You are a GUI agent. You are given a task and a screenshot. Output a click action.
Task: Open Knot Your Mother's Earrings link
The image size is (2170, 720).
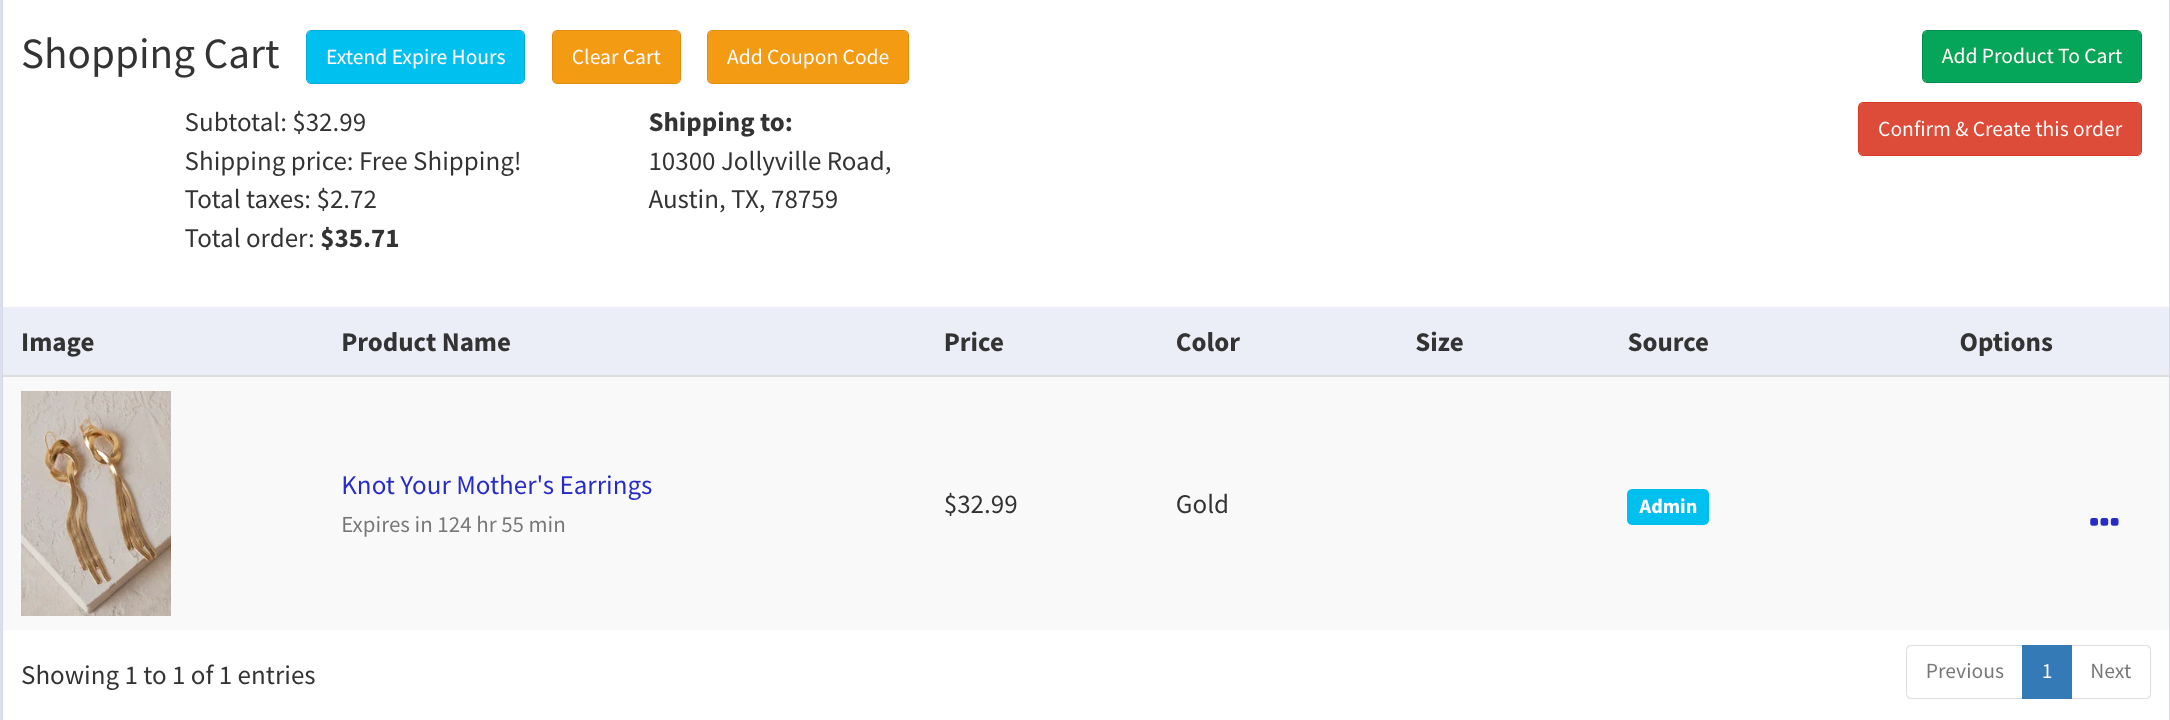[x=497, y=485]
